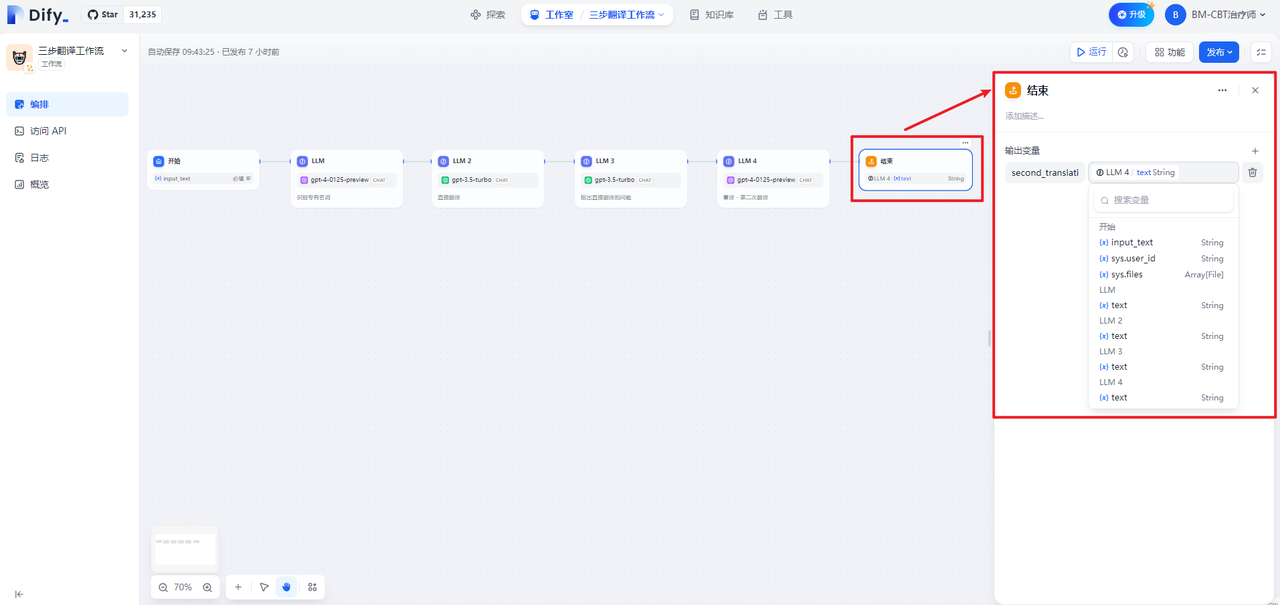
Task: Click the LLM 4 node icon
Action: coord(728,161)
